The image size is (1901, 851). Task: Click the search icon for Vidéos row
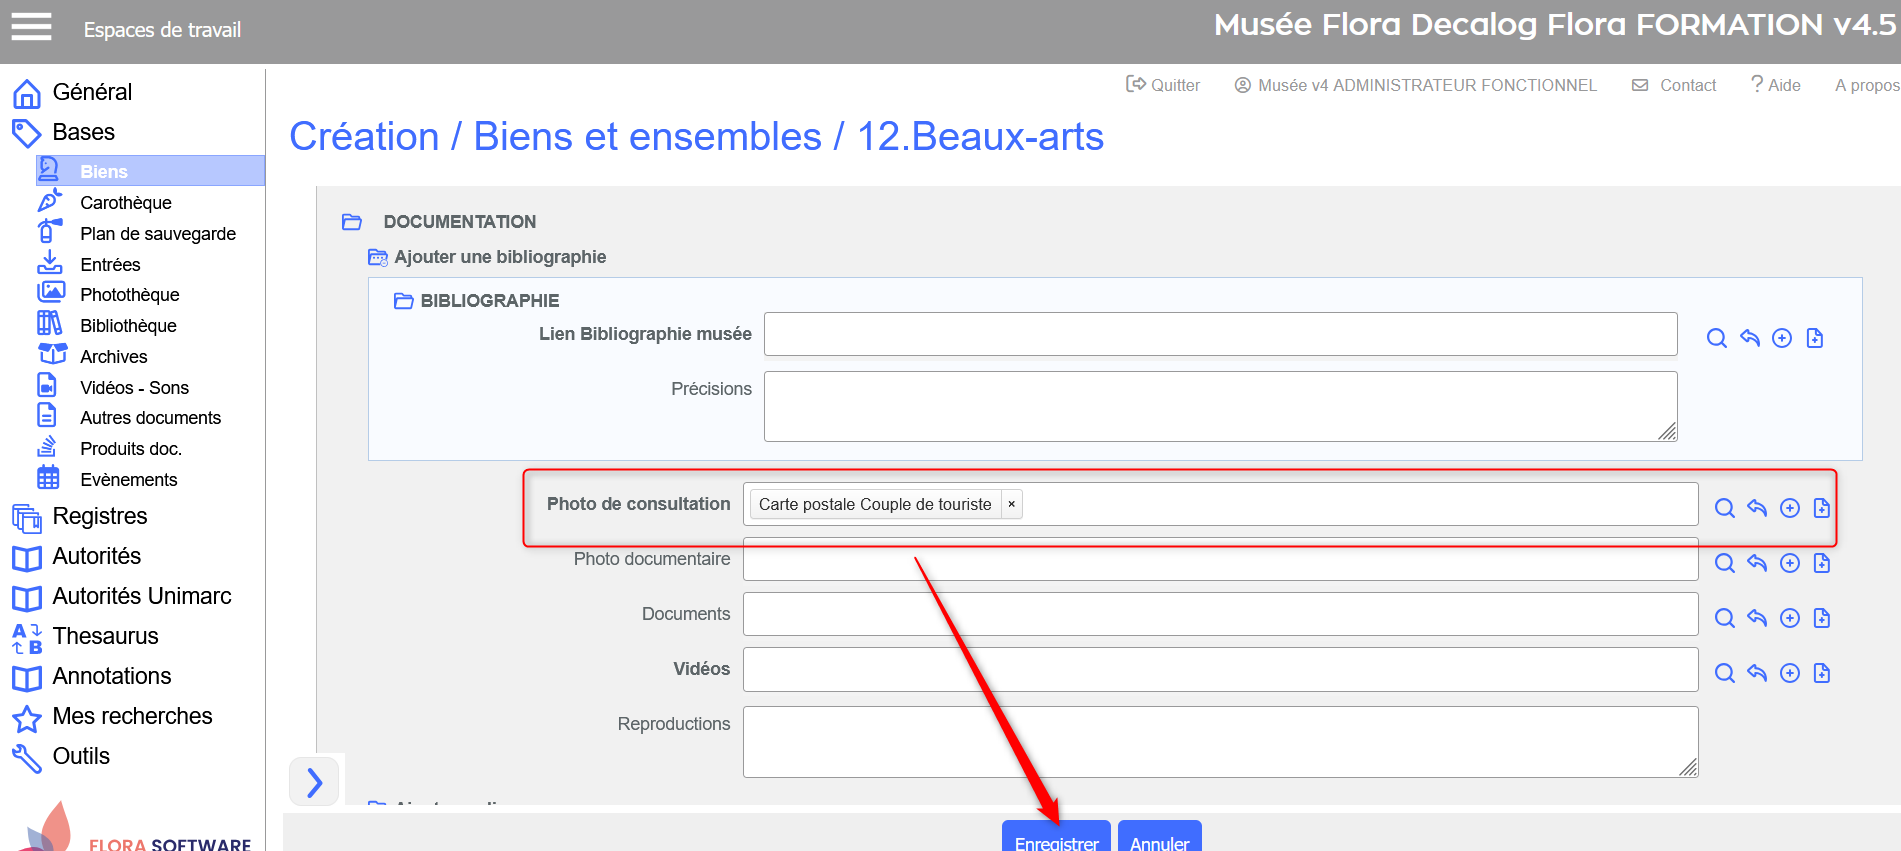1724,673
